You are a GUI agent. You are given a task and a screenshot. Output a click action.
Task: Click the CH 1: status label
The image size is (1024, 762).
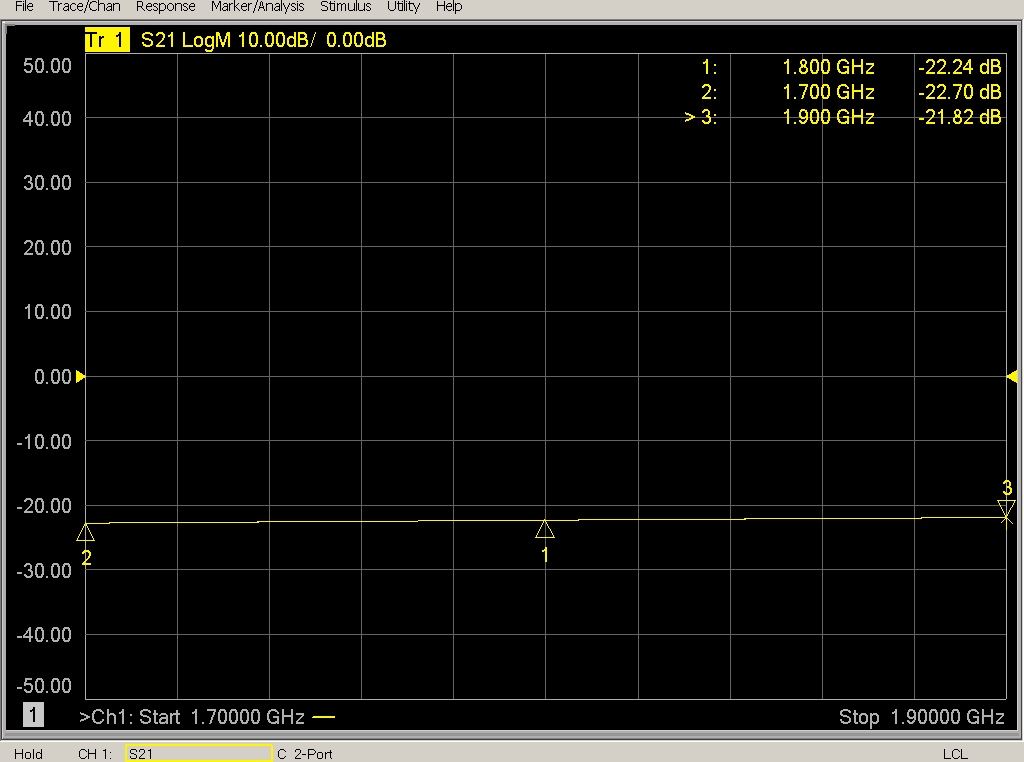click(95, 754)
